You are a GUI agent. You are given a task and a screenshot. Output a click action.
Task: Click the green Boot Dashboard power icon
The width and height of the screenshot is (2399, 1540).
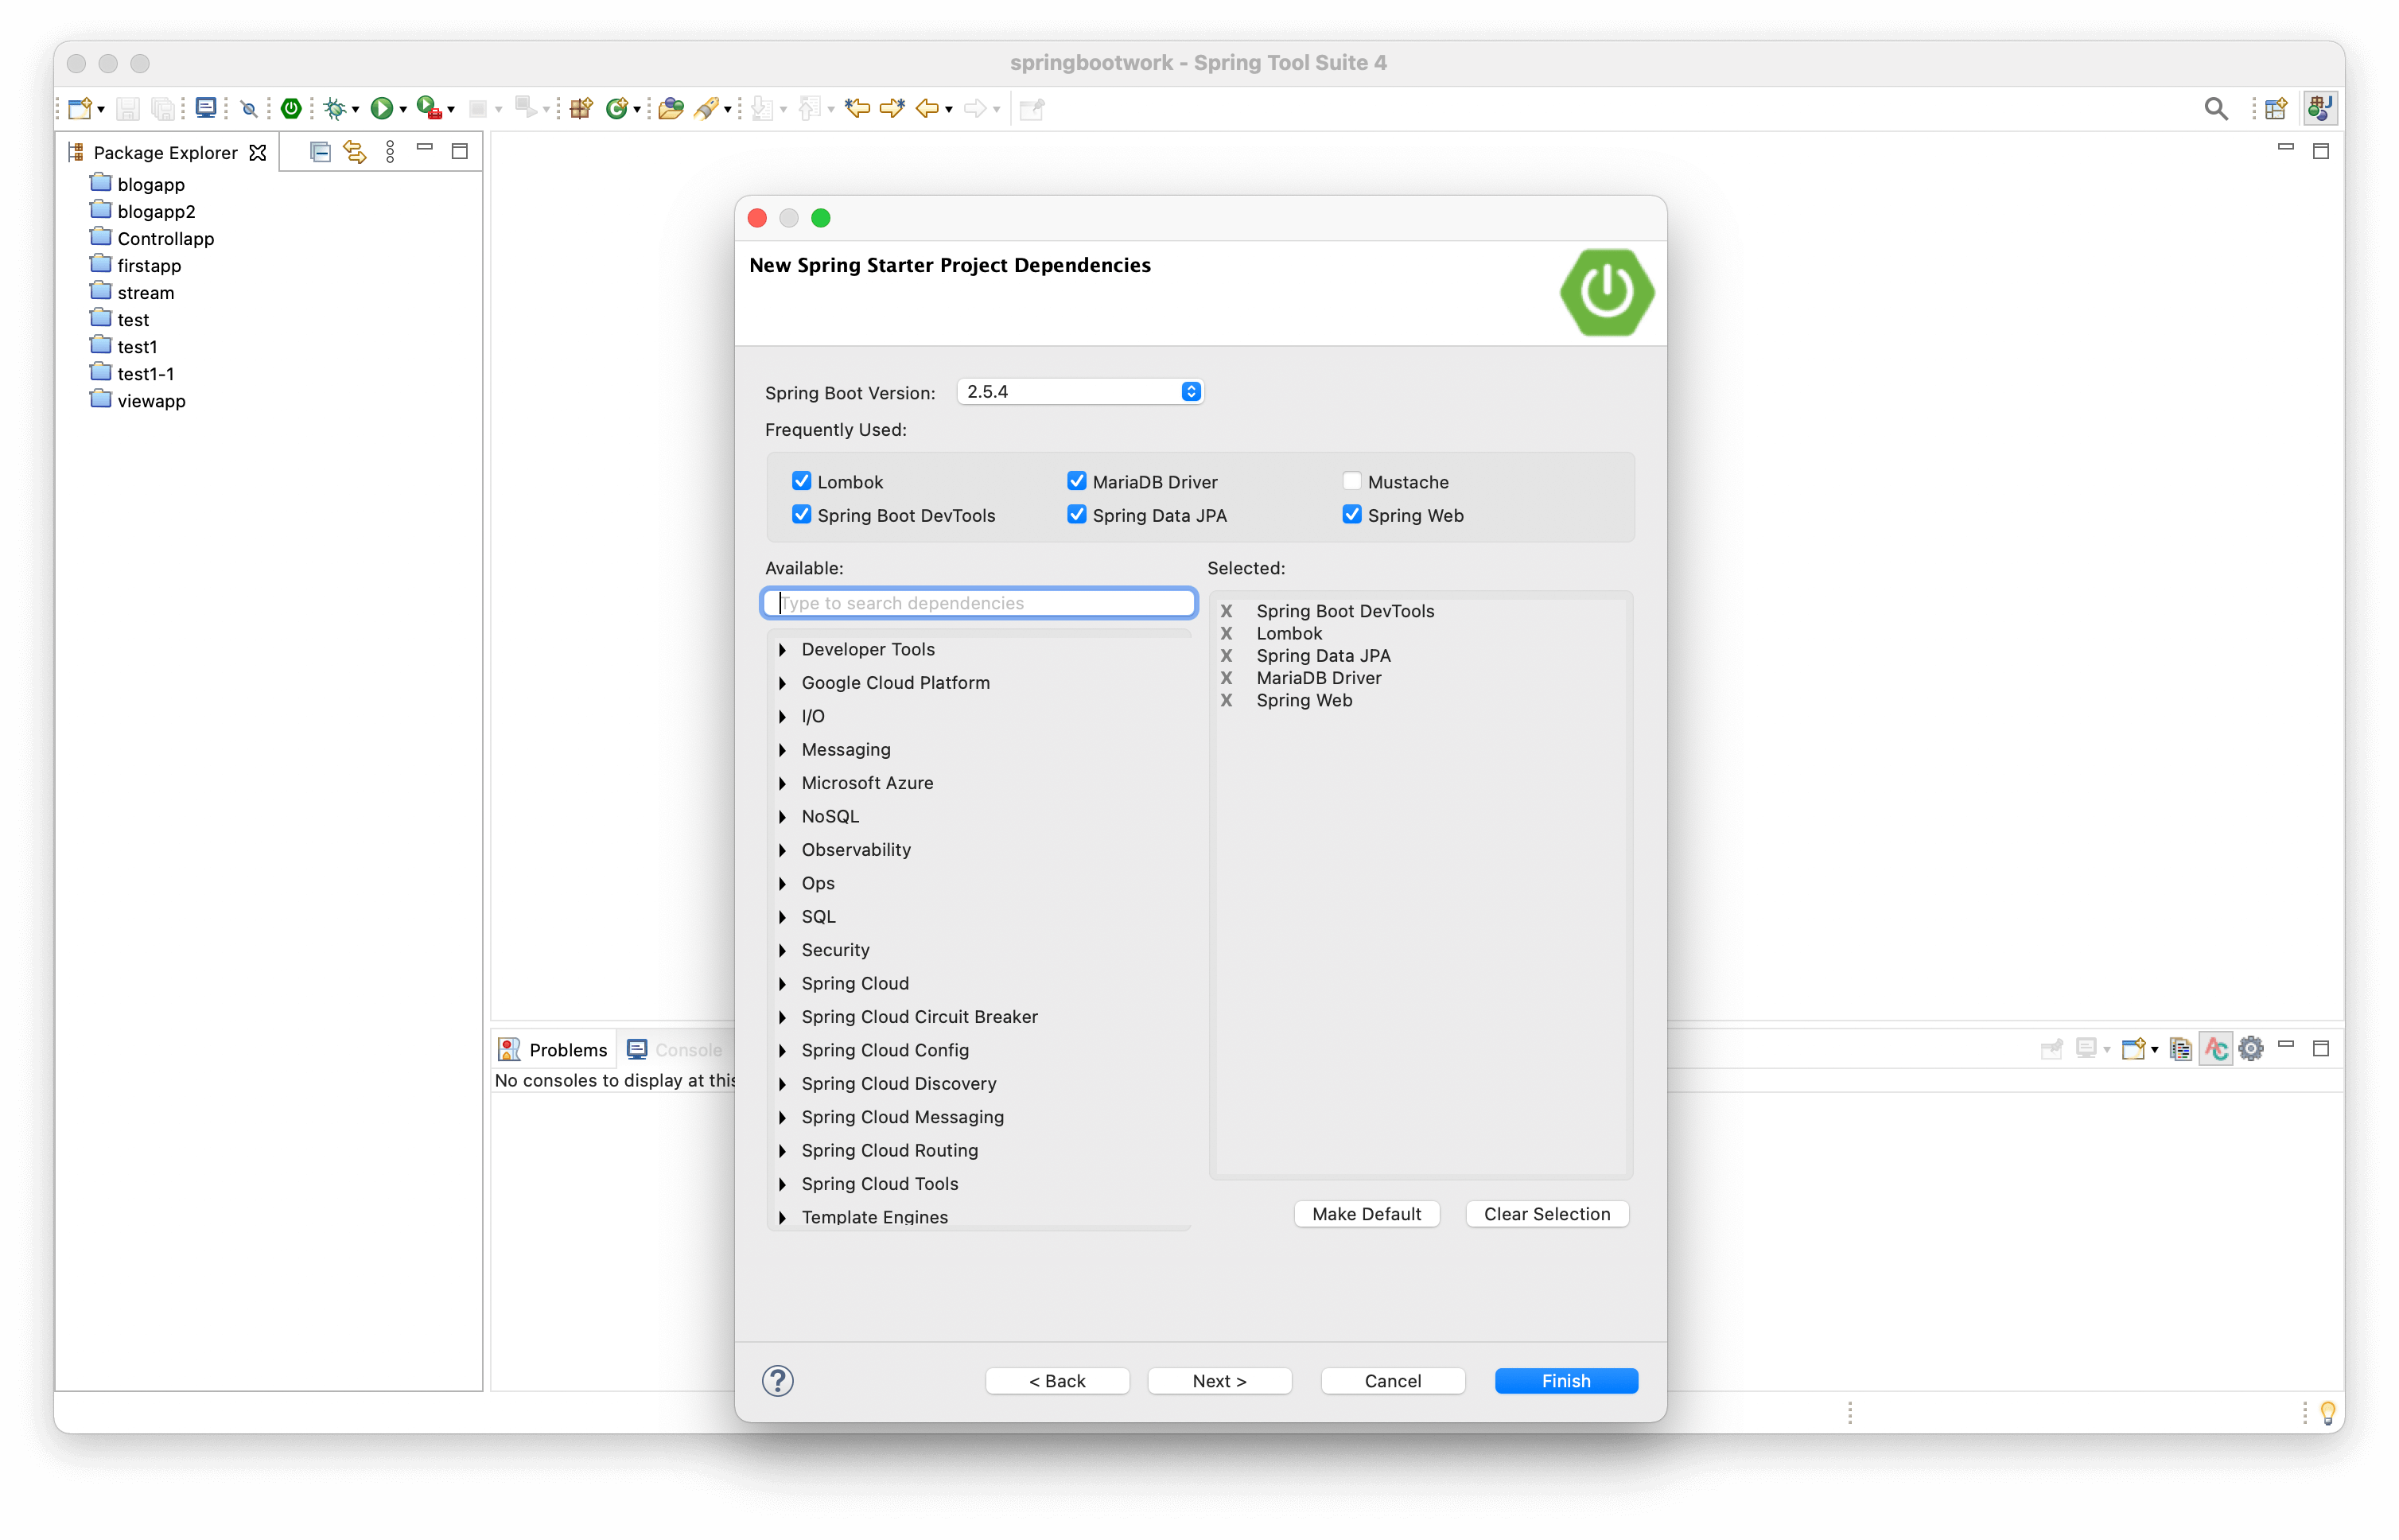(291, 108)
